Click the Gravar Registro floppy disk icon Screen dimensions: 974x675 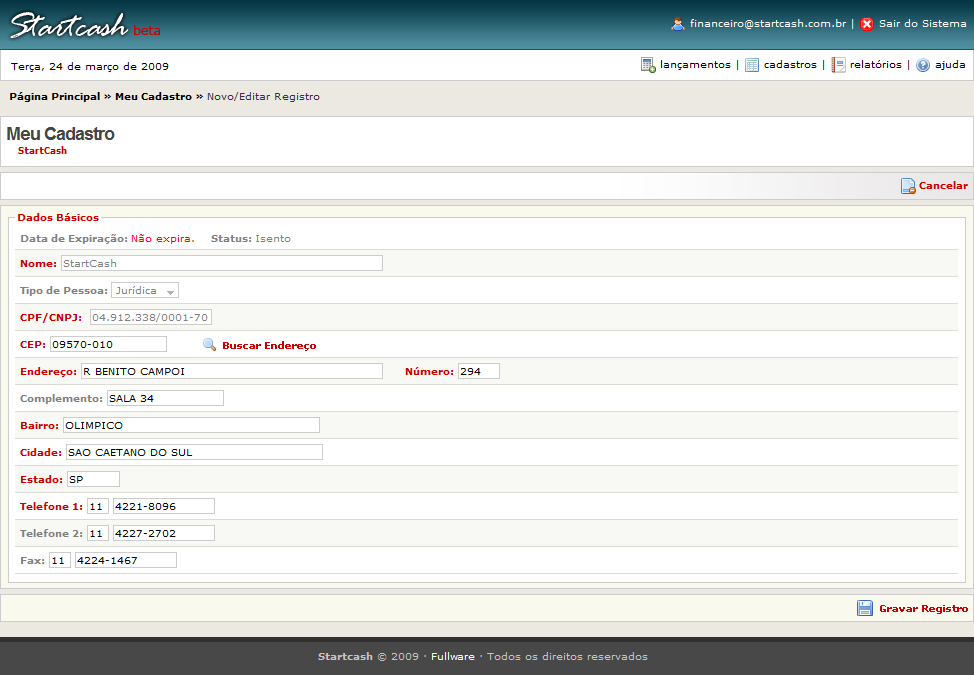865,608
